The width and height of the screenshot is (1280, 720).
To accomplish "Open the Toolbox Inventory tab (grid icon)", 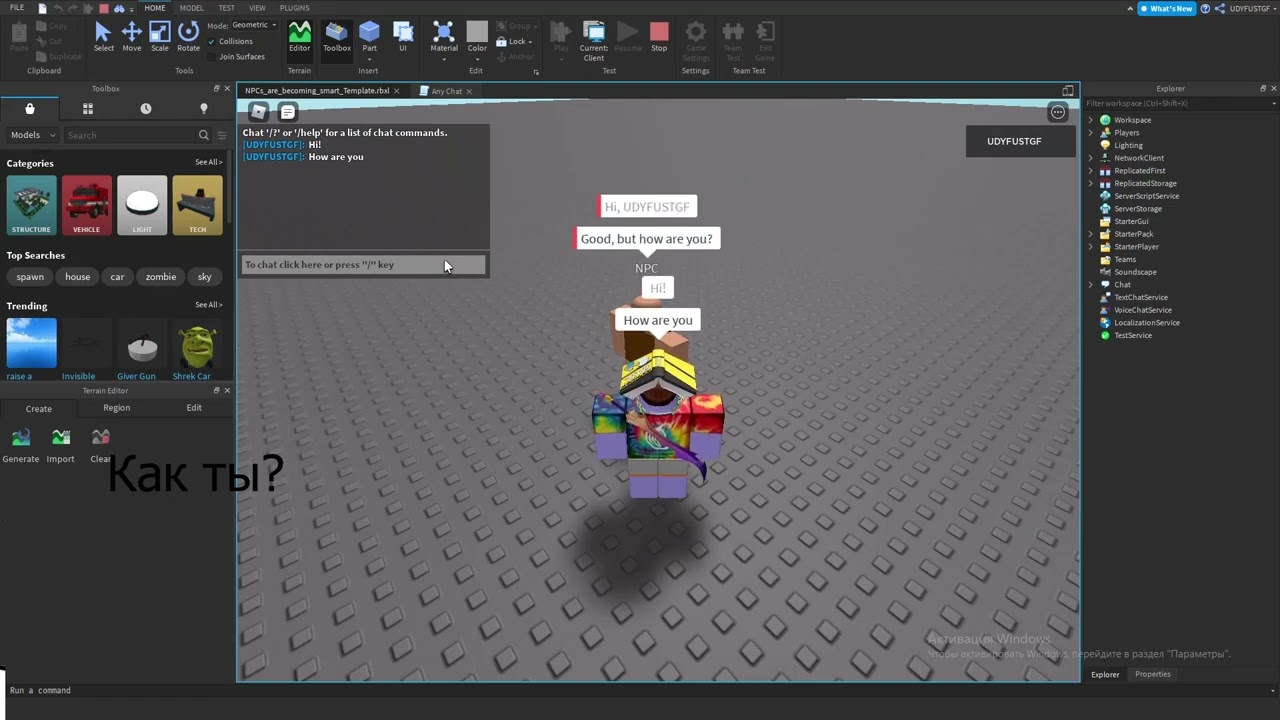I will click(88, 108).
